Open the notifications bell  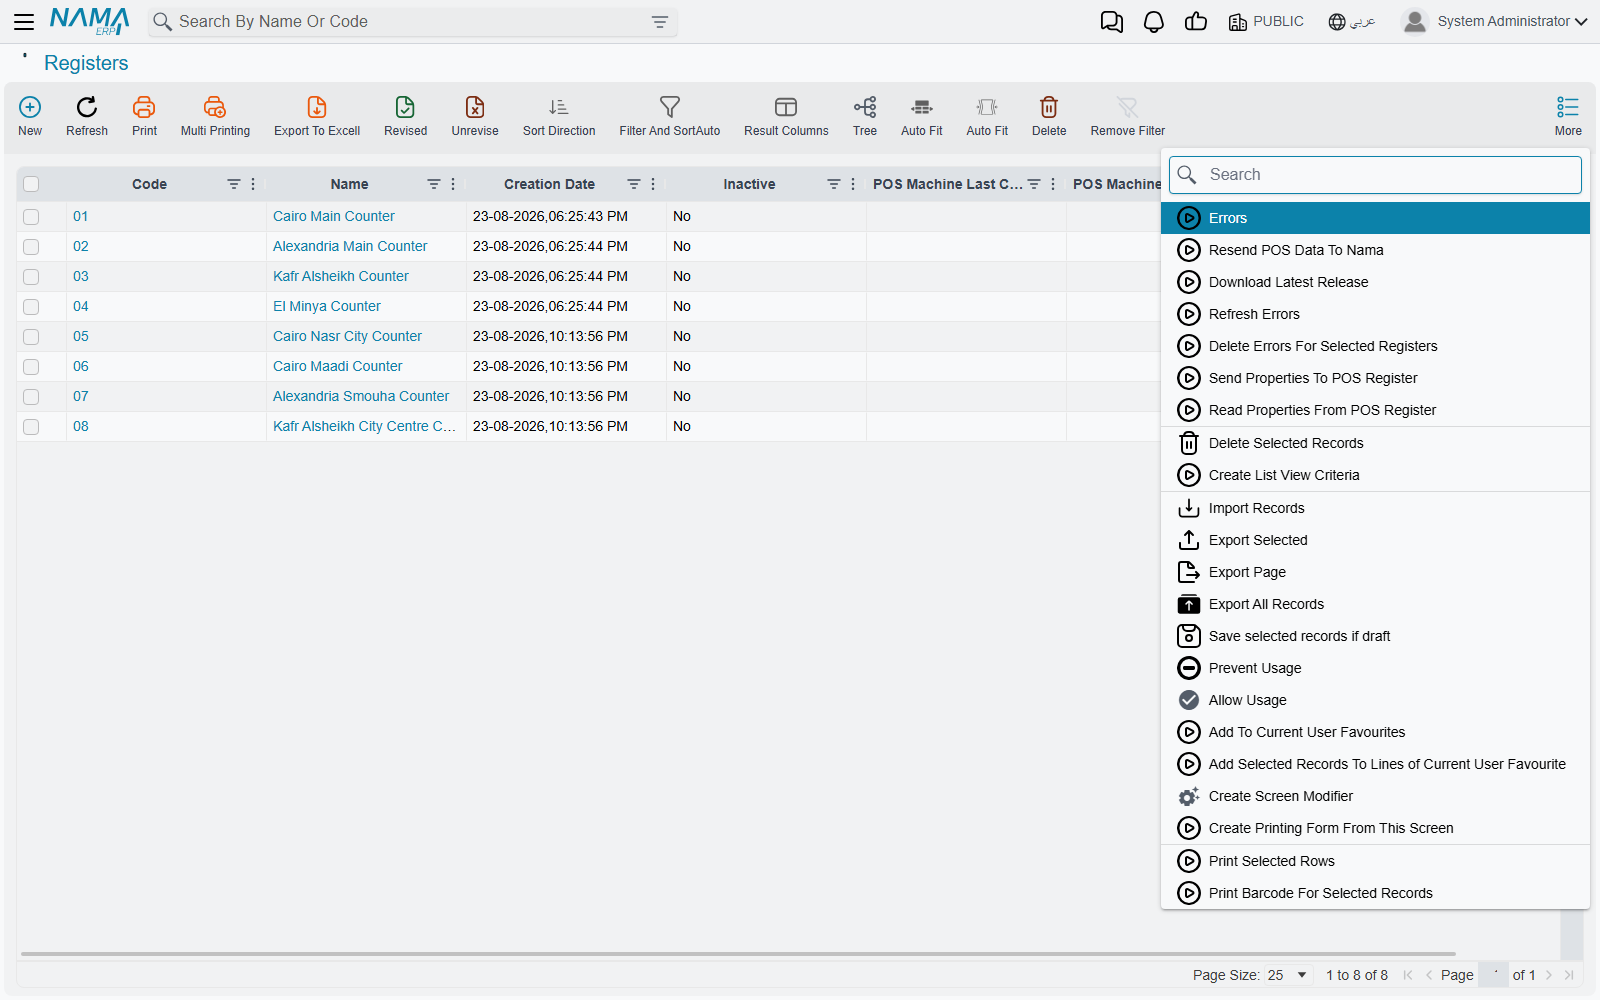(x=1154, y=22)
